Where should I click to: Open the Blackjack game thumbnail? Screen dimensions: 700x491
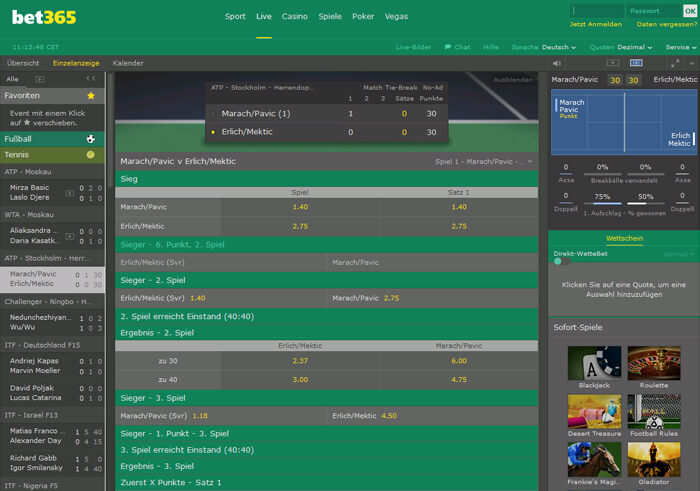[594, 363]
